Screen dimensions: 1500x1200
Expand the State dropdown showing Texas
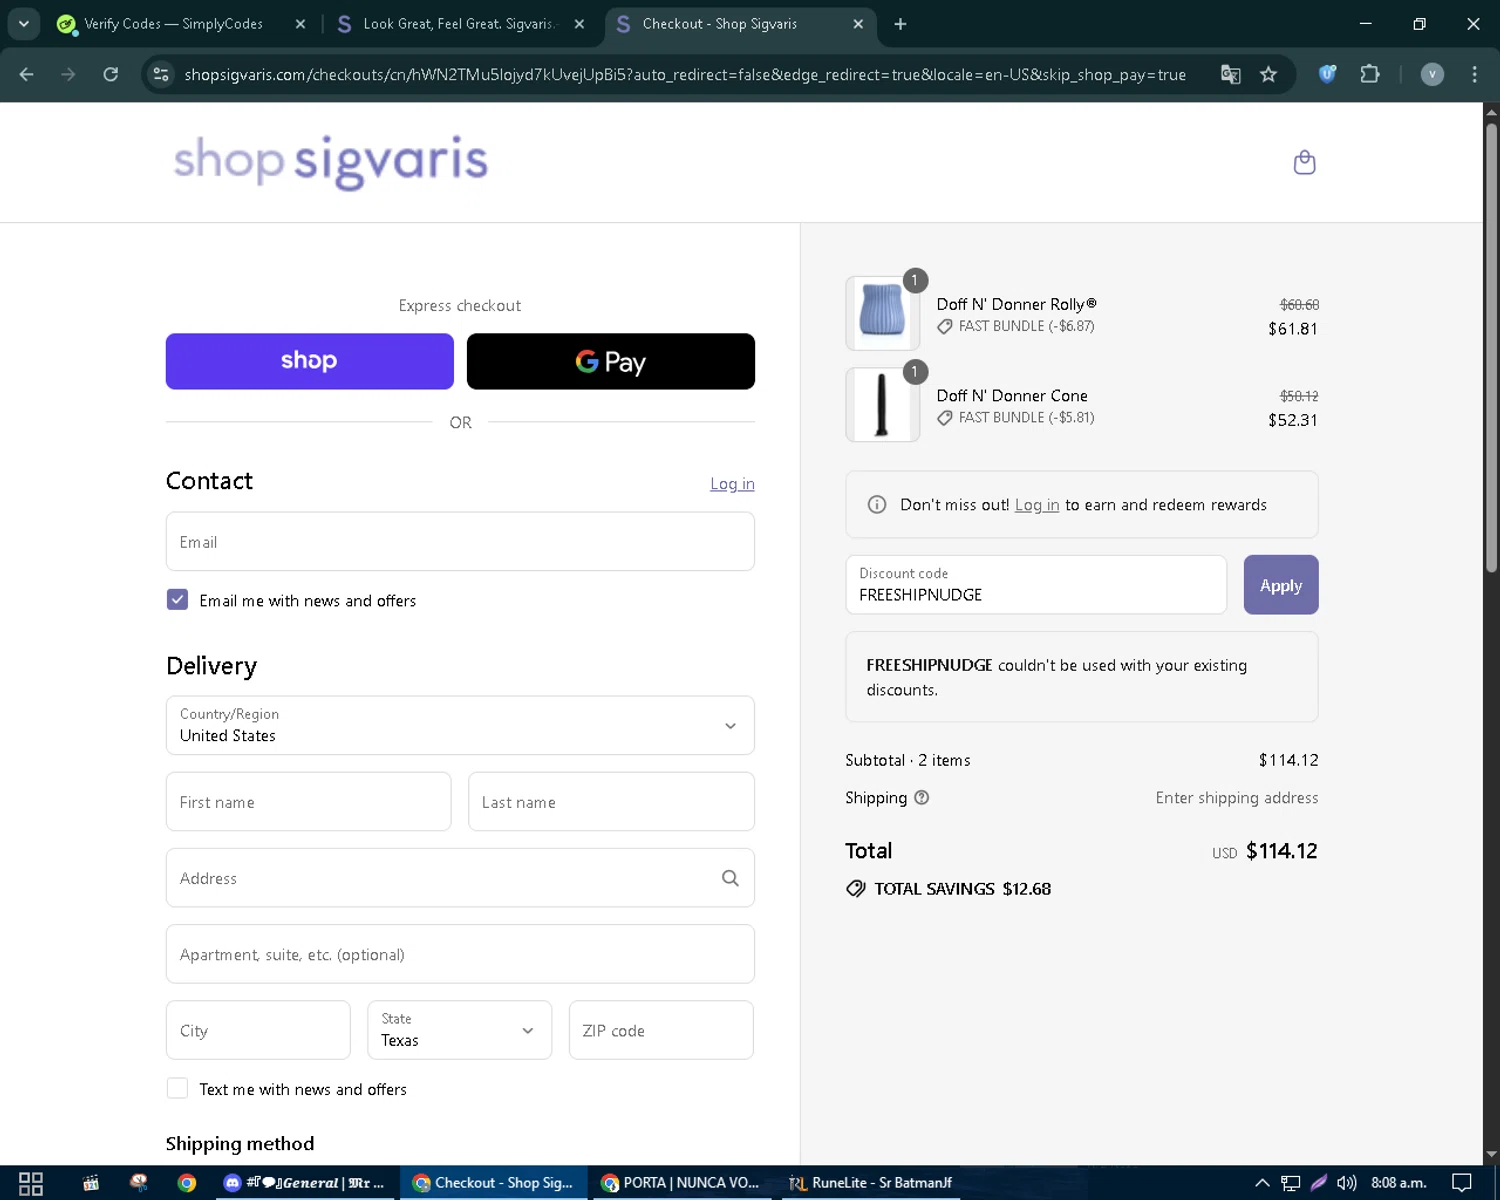tap(459, 1030)
